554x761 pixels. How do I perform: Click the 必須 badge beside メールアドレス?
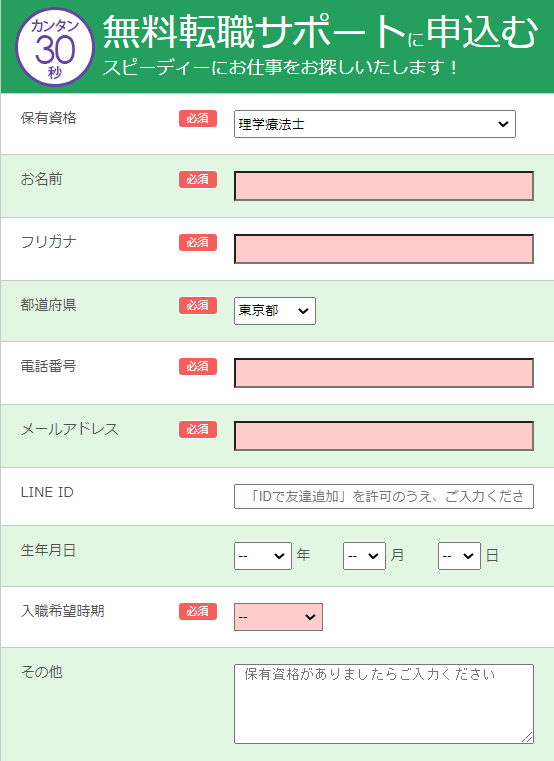(x=198, y=430)
